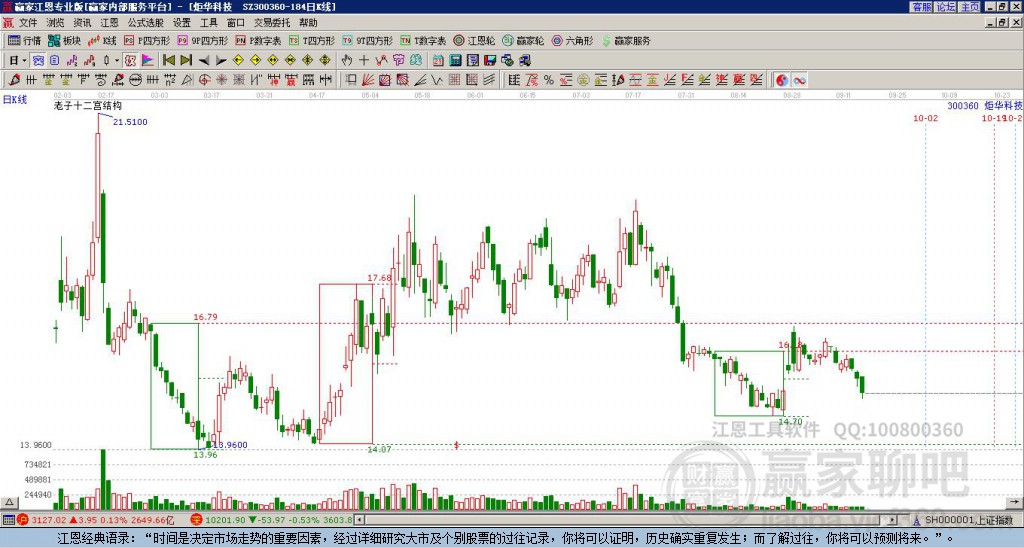Image resolution: width=1024 pixels, height=548 pixels.
Task: Toggle the yin-yang taiji button
Action: (x=782, y=80)
